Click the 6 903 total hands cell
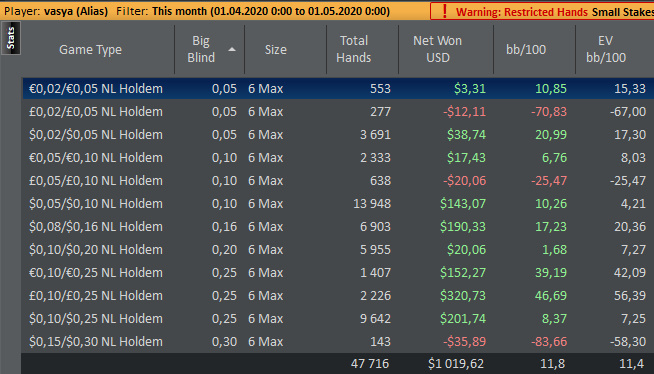The width and height of the screenshot is (654, 374). point(375,226)
